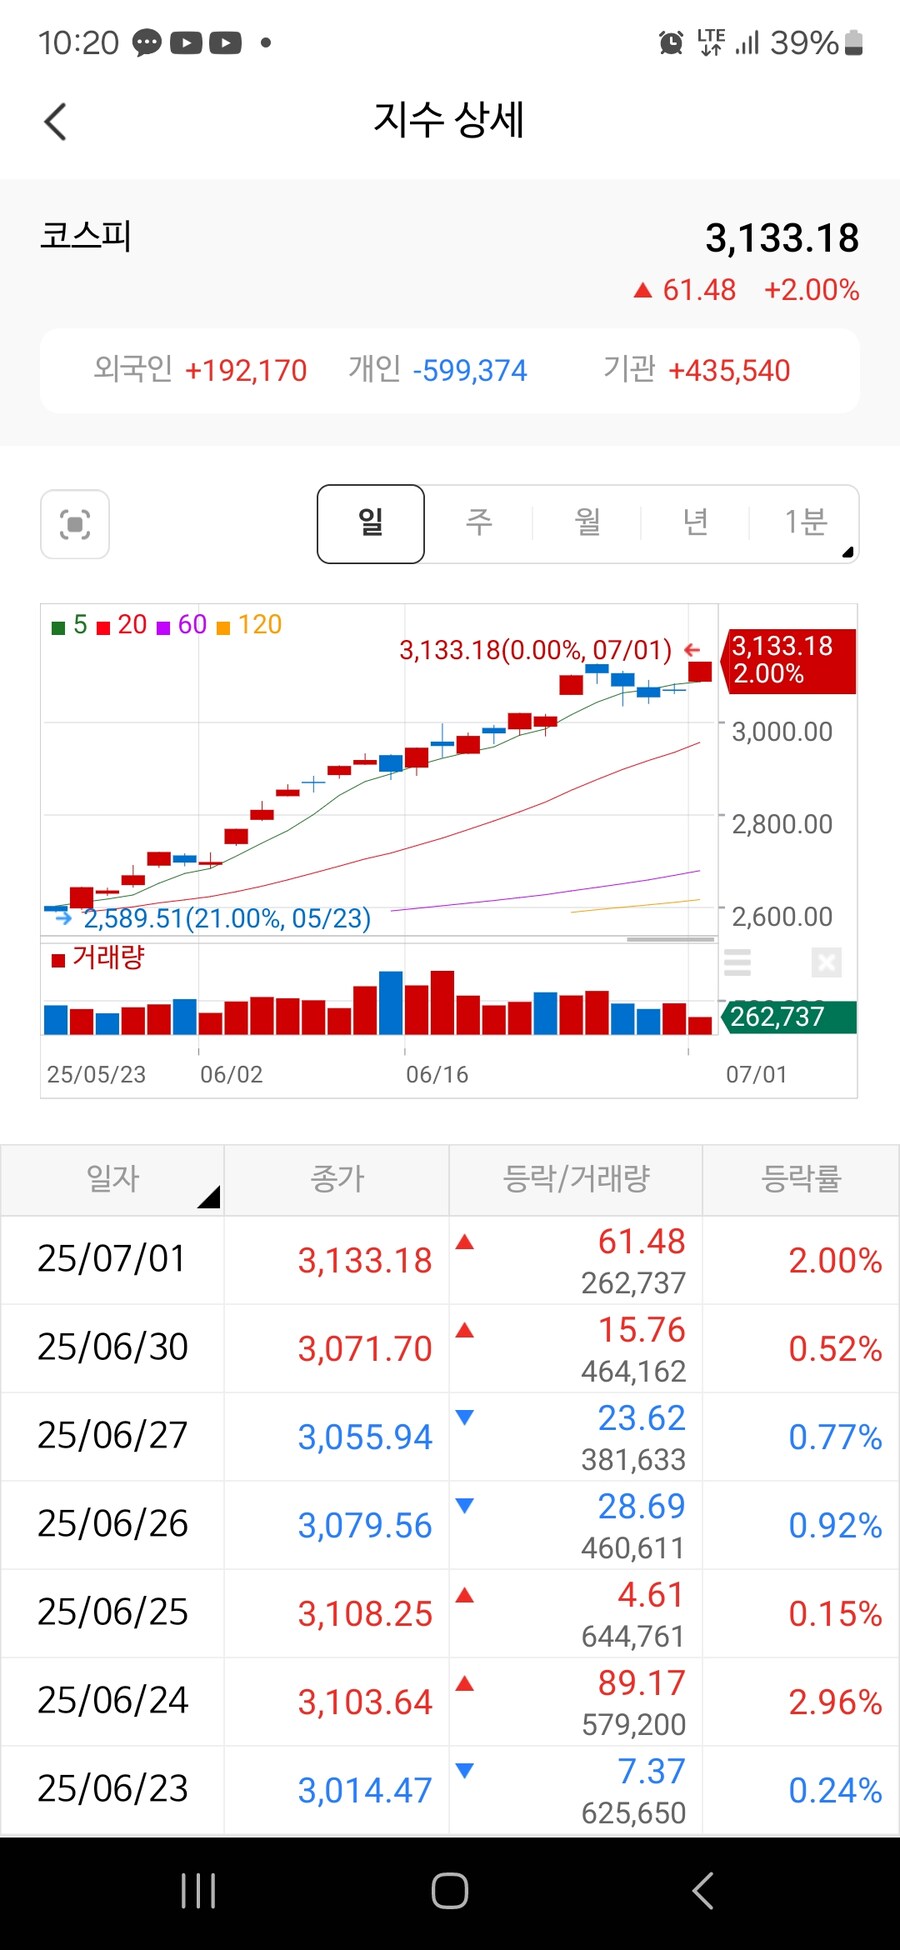The height and width of the screenshot is (1950, 900).
Task: Select the 25/06/25 row date
Action: 112,1612
